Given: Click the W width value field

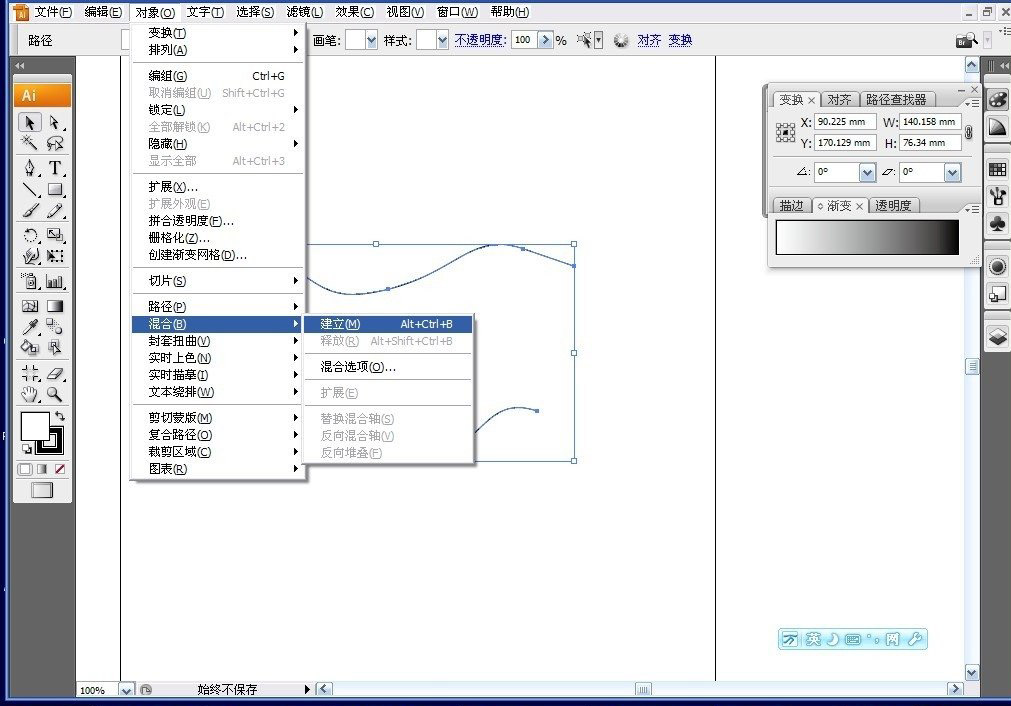Looking at the screenshot, I should (930, 121).
